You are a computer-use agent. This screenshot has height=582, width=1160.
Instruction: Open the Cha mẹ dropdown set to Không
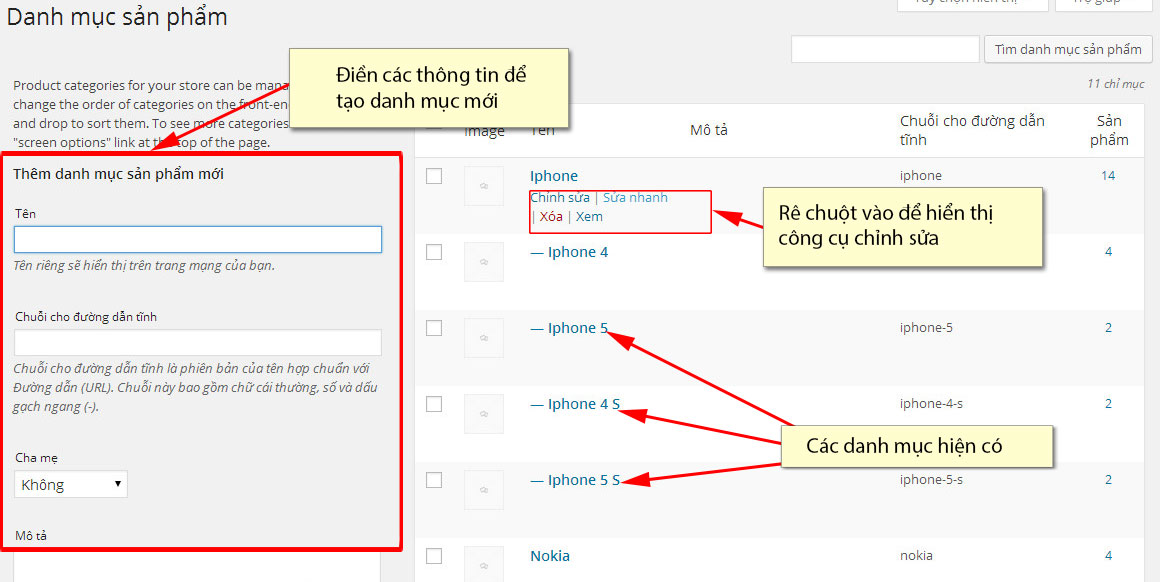pos(71,484)
